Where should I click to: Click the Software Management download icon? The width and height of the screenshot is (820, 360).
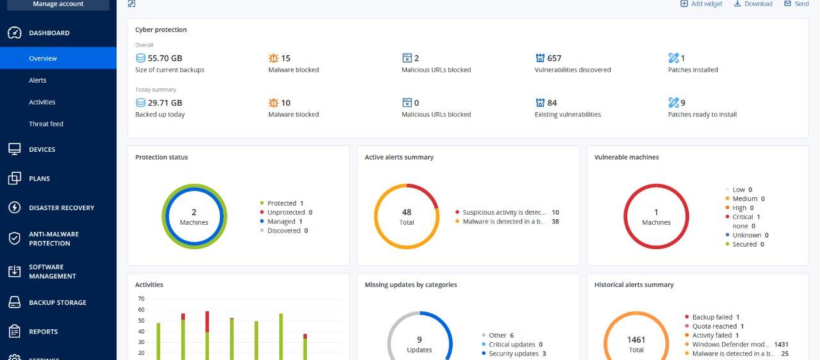[15, 272]
